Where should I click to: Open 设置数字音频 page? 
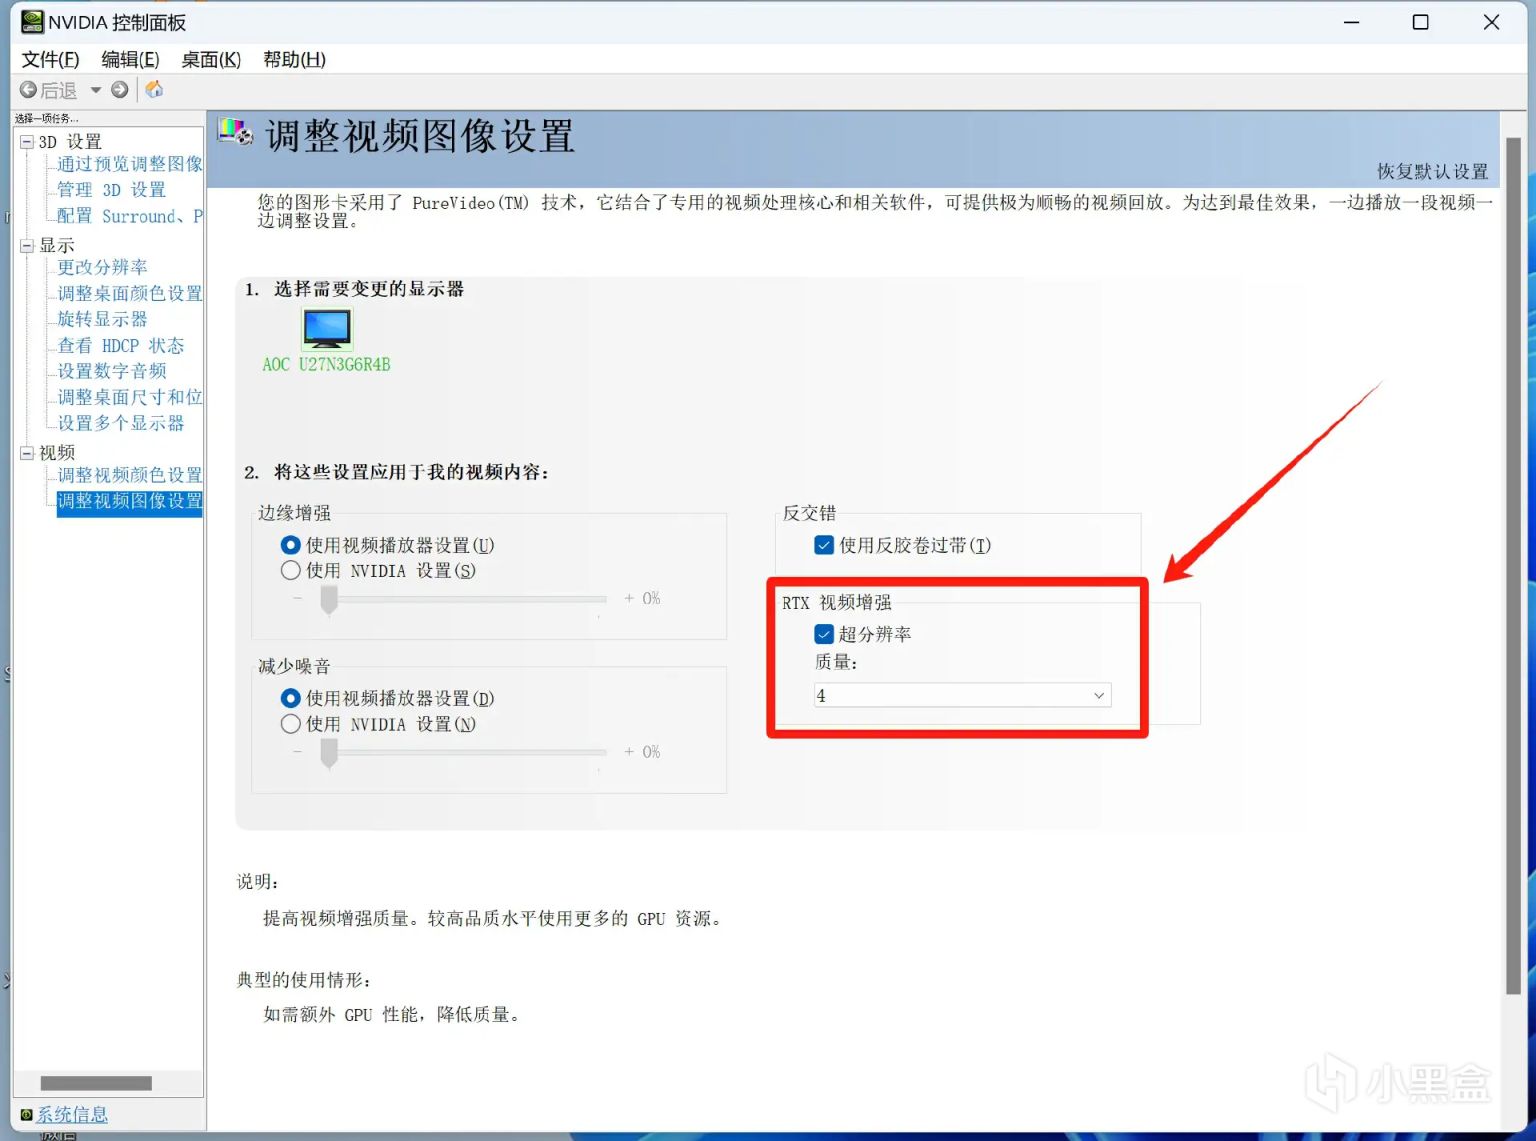pos(112,371)
